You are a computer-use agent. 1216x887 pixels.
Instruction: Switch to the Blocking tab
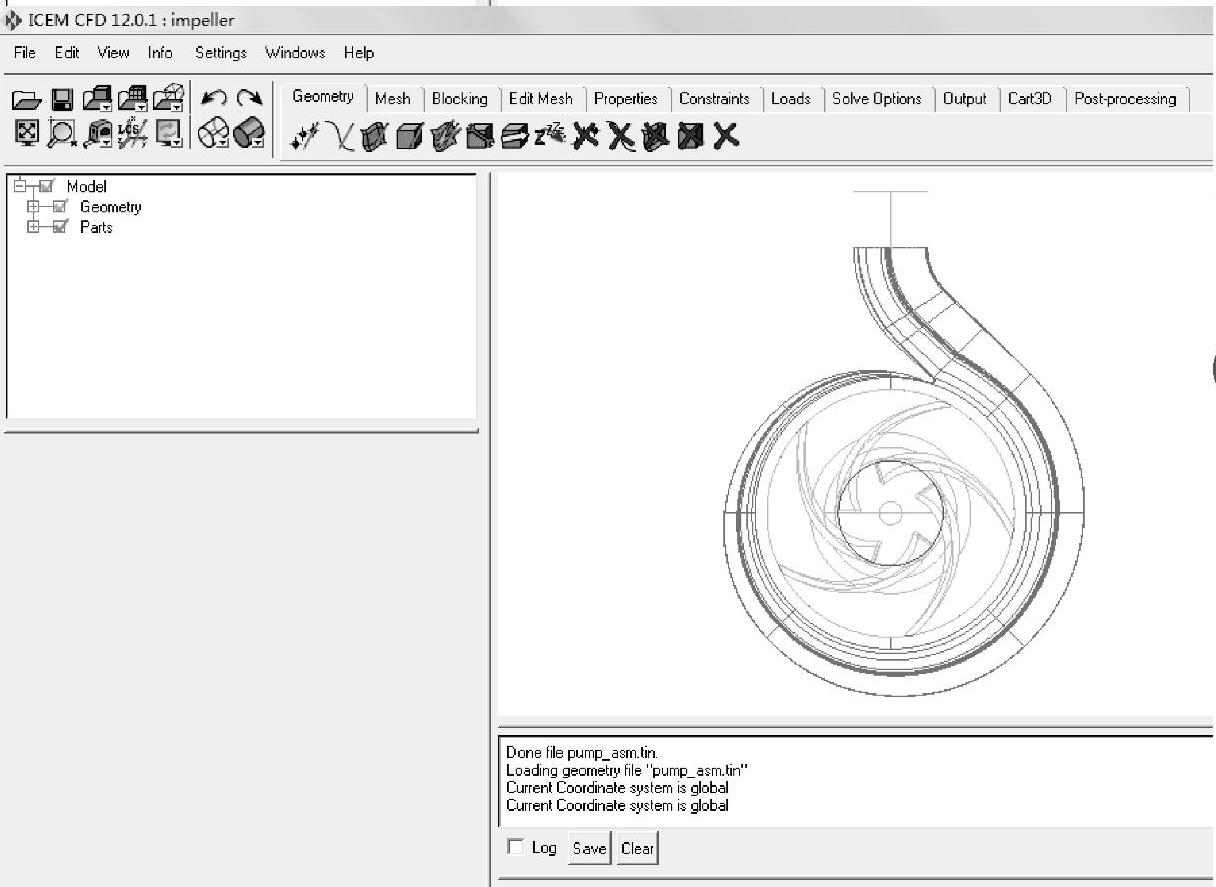(459, 98)
